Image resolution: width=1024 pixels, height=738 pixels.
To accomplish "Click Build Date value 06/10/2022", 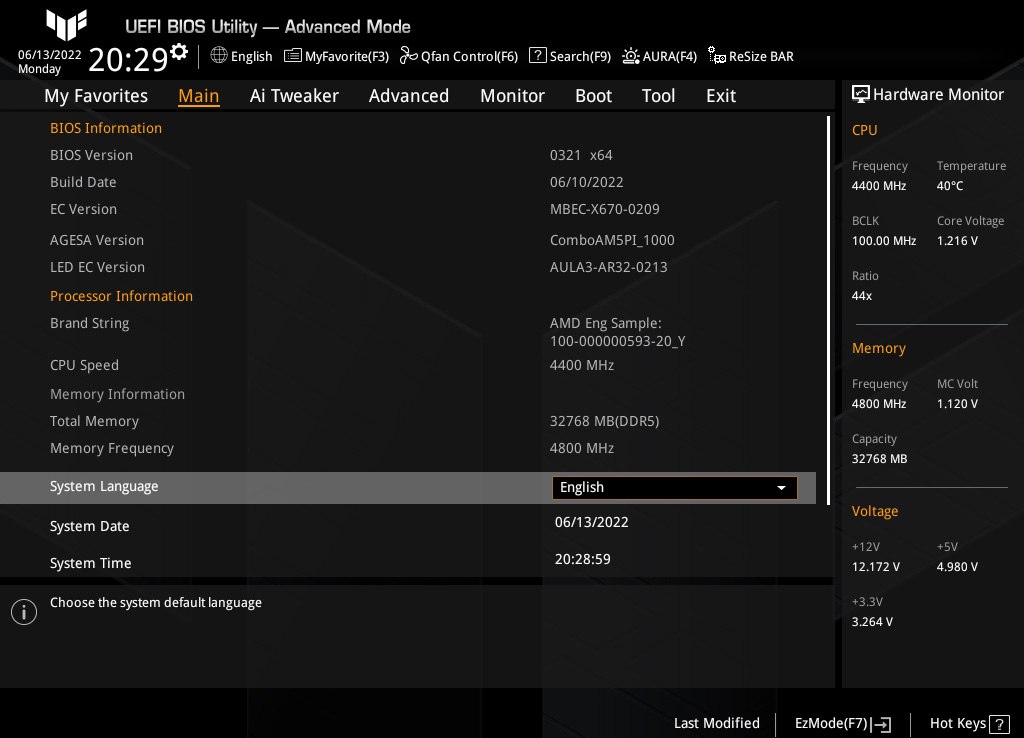I will point(586,182).
